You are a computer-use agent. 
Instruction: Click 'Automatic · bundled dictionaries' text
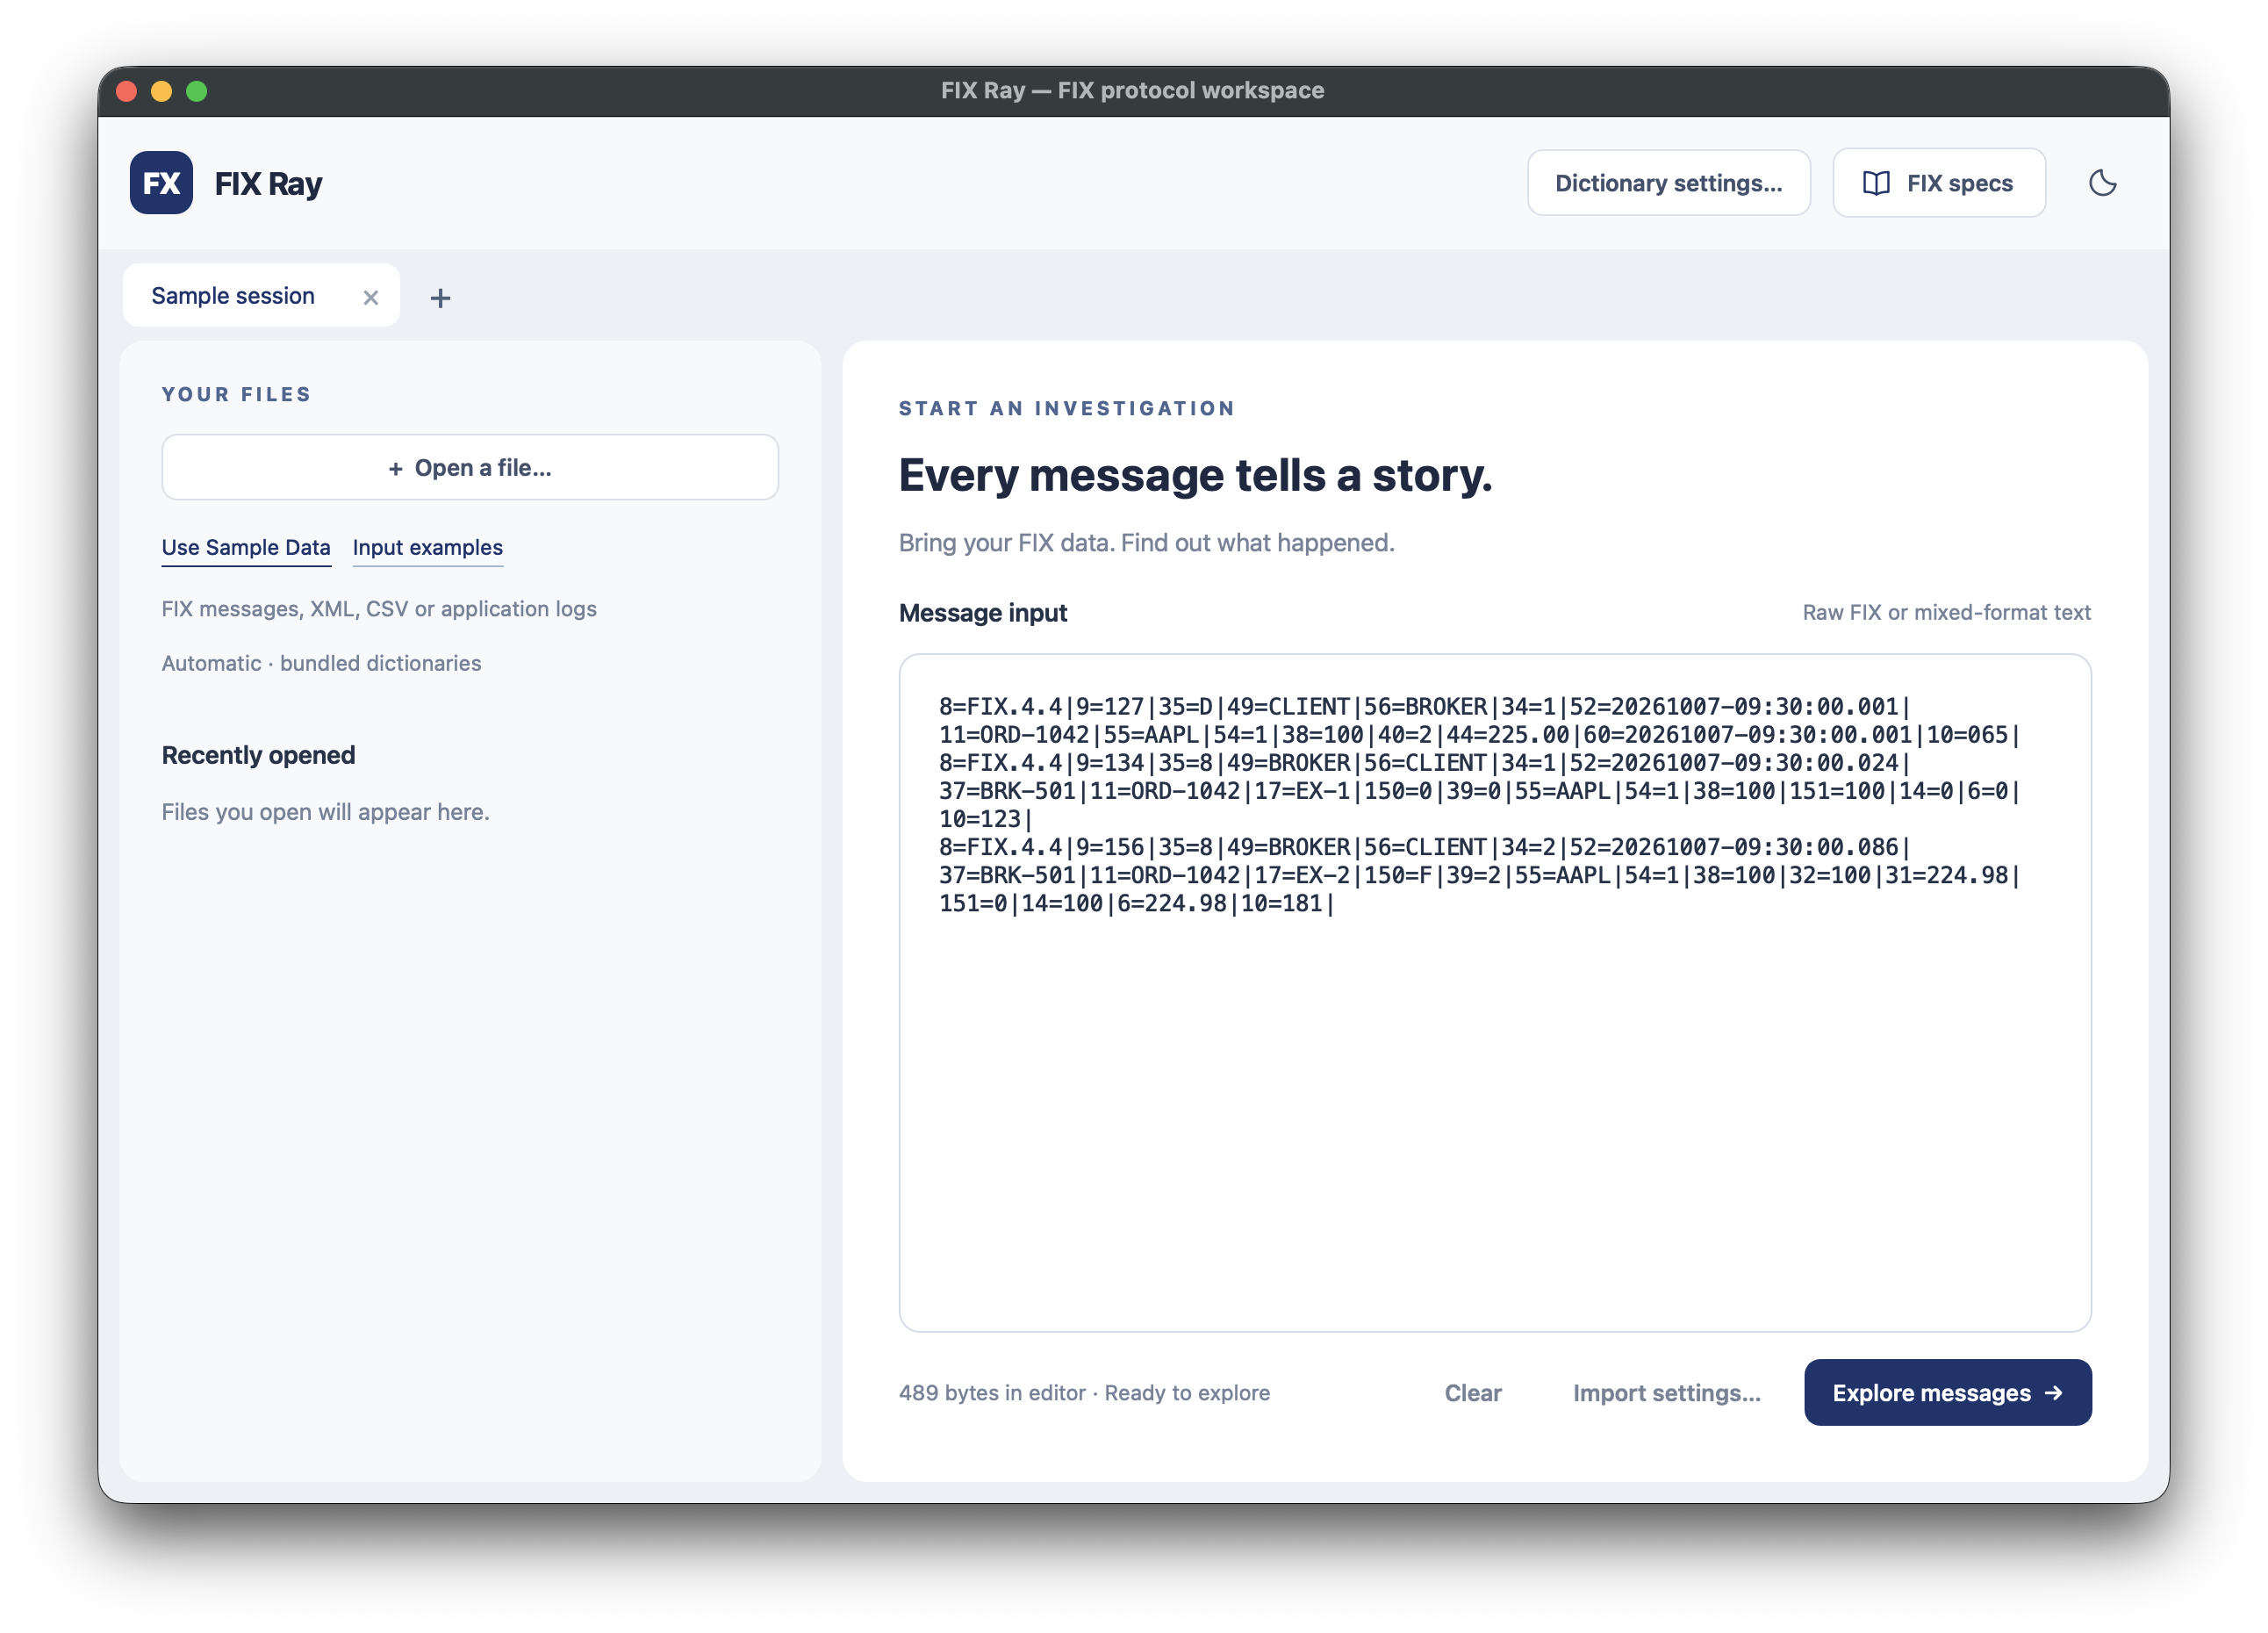pos(321,663)
